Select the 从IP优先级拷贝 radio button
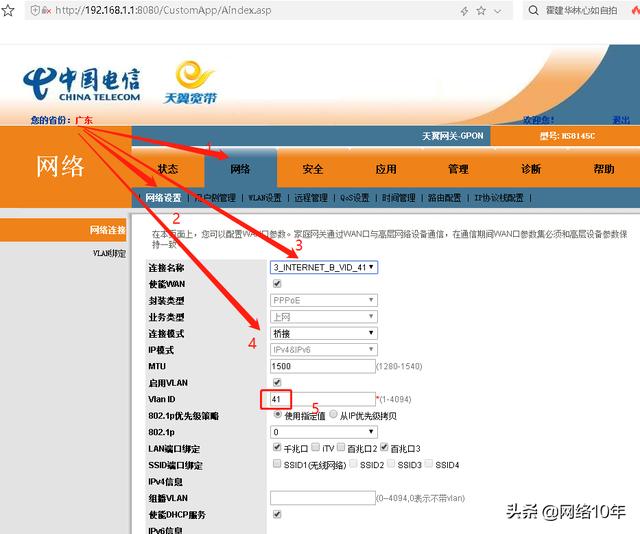Viewport: 640px width, 534px height. 333,415
